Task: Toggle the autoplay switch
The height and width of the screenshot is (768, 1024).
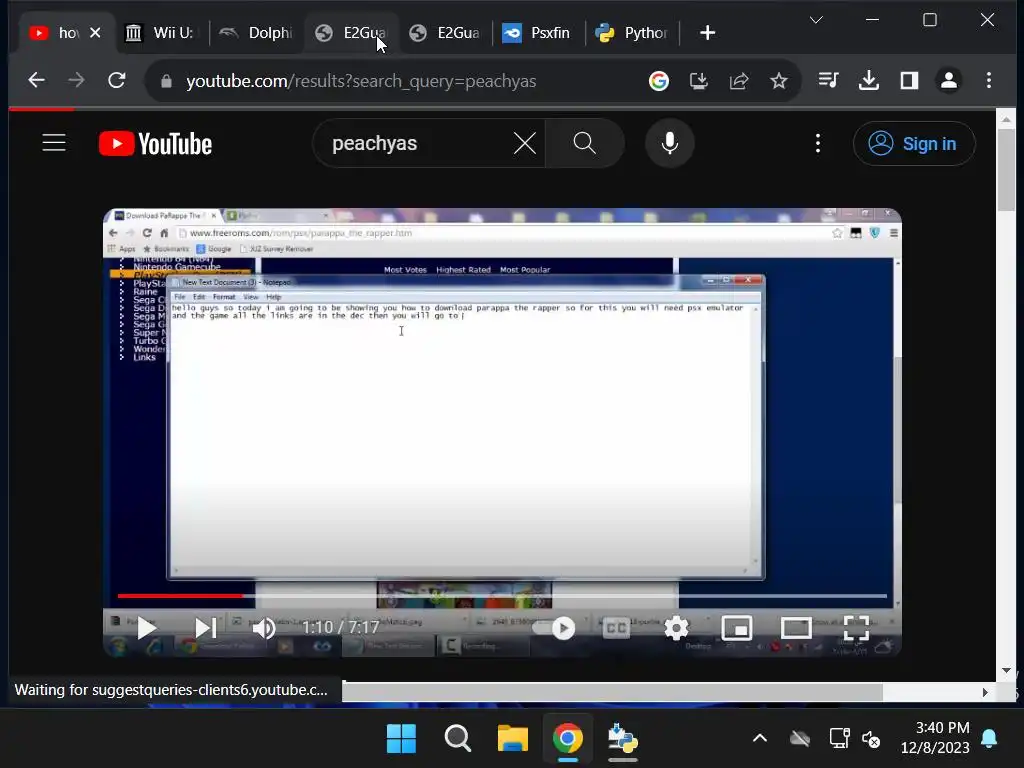Action: click(554, 628)
